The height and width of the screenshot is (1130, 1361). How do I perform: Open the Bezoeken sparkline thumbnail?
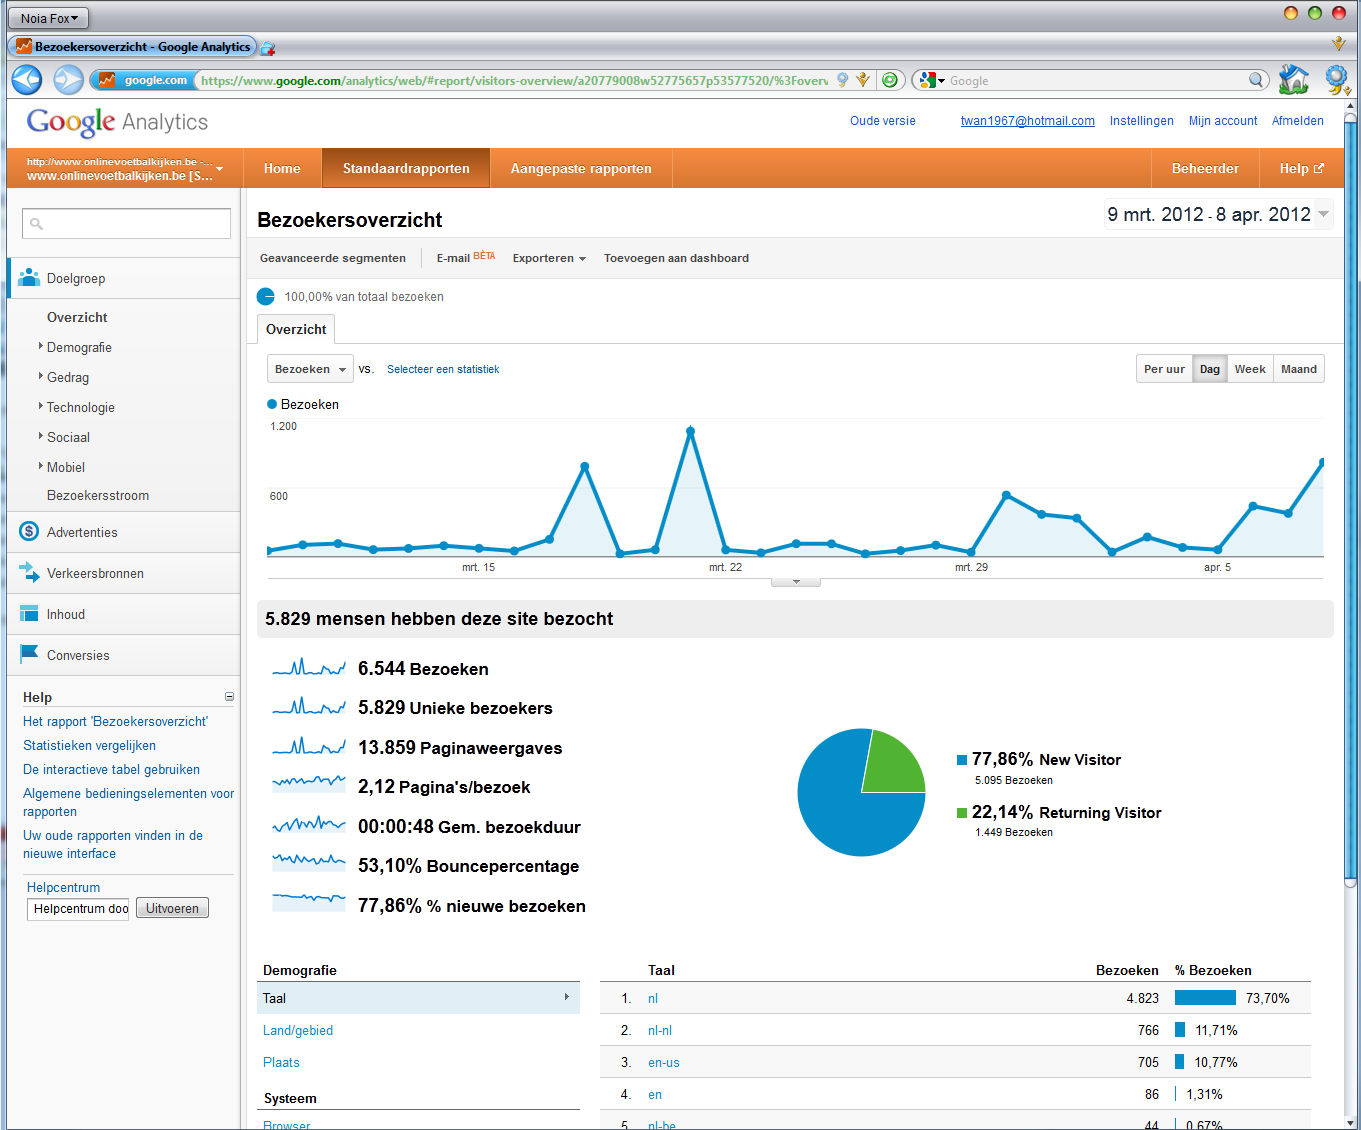coord(309,668)
